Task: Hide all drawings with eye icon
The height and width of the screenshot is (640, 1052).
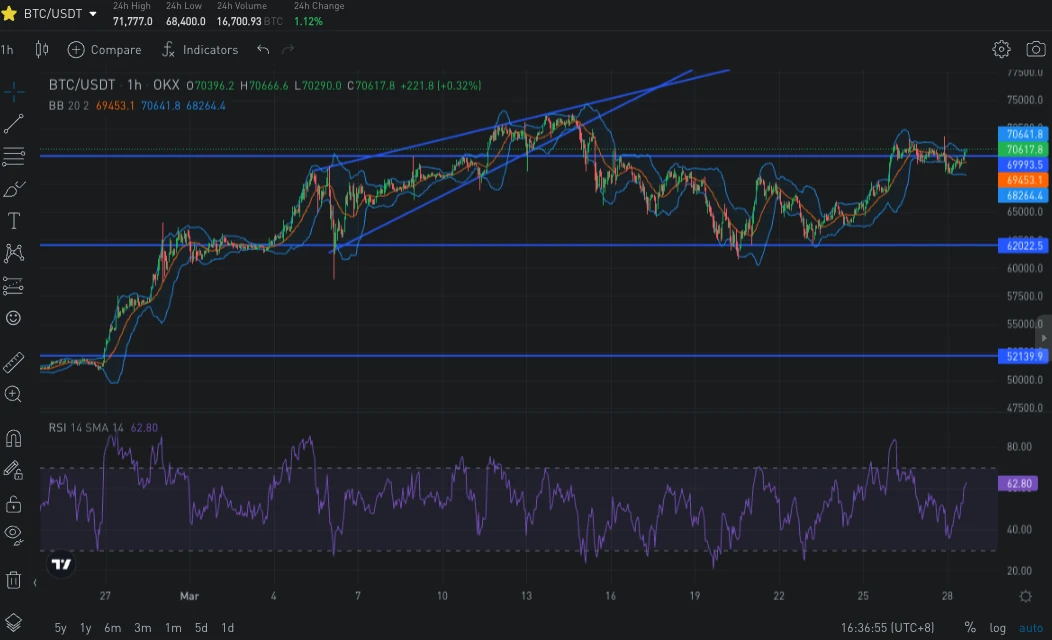Action: pos(14,534)
